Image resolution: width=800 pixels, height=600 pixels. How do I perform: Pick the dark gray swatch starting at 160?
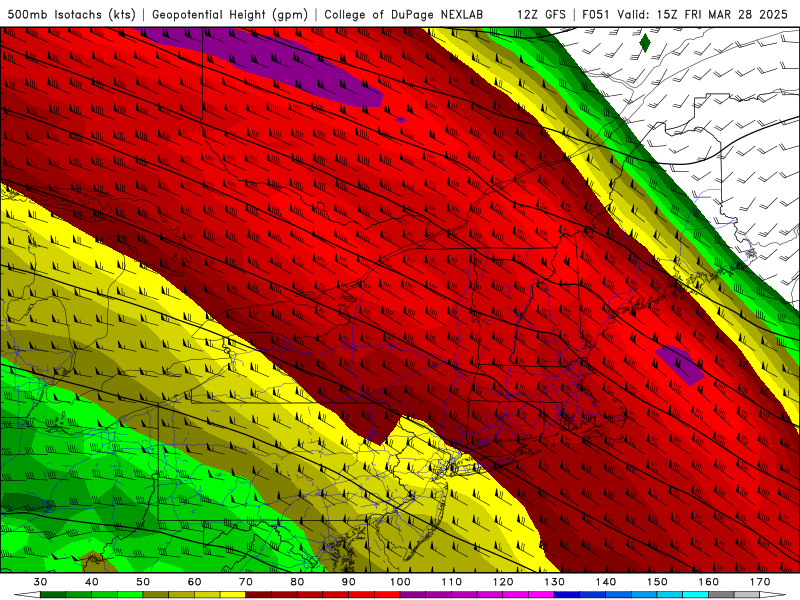[721, 595]
